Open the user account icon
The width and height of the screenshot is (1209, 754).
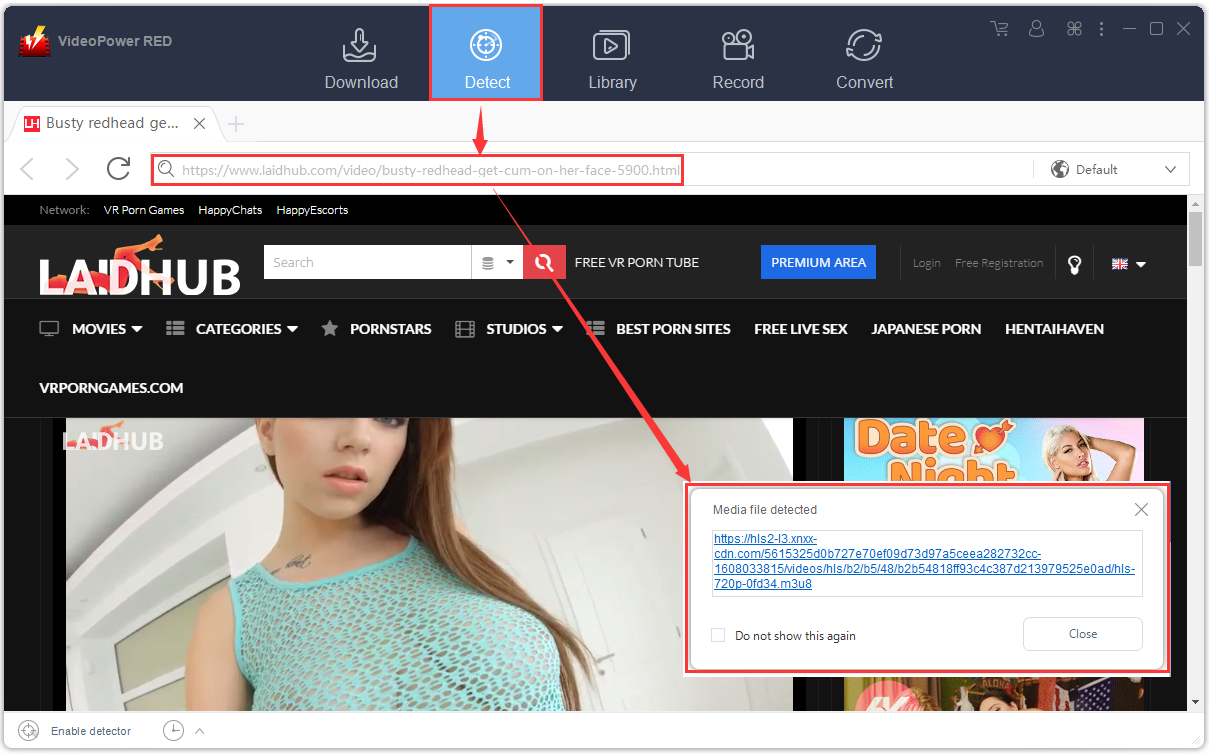click(x=1037, y=28)
